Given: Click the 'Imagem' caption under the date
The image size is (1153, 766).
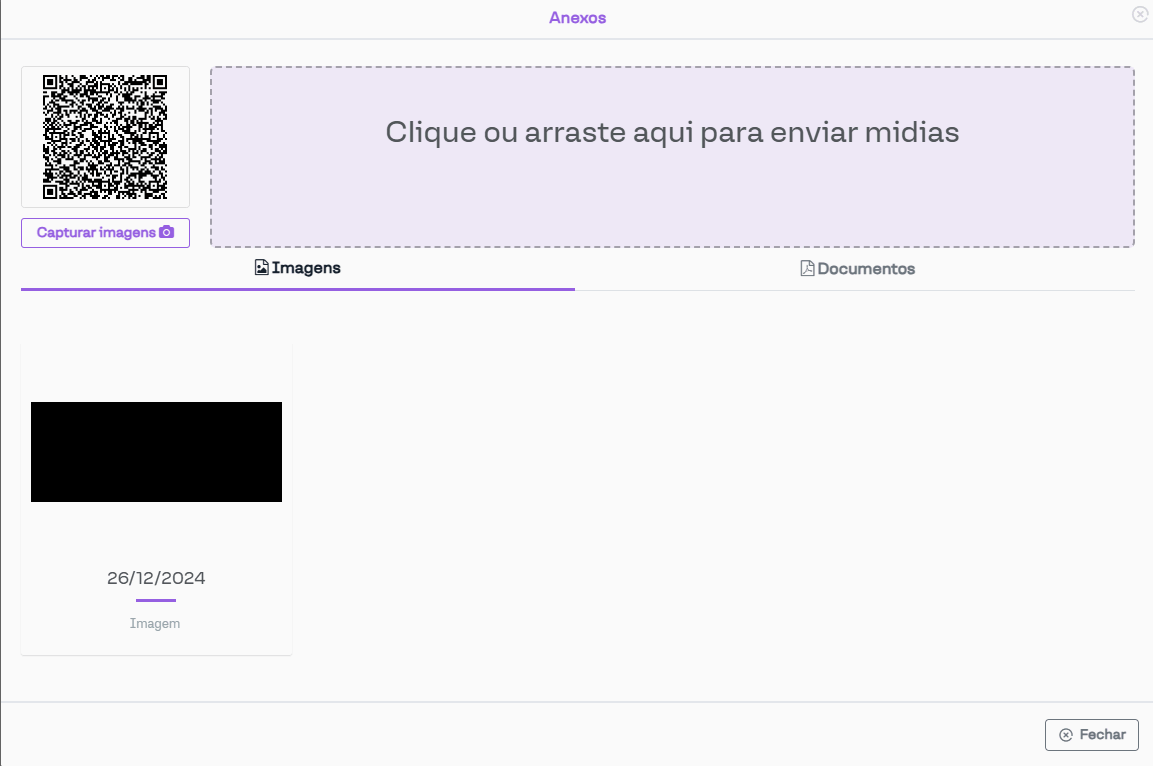Looking at the screenshot, I should tap(155, 623).
